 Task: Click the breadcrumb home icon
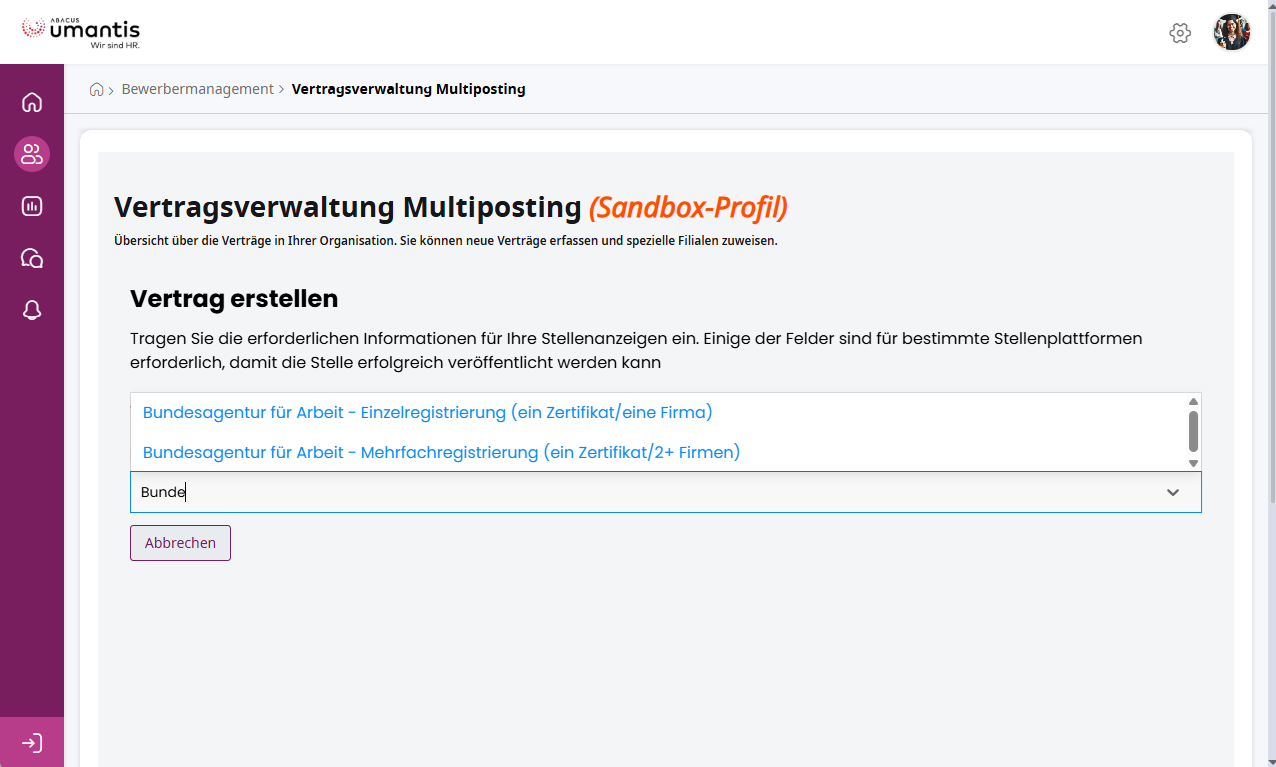pyautogui.click(x=97, y=89)
